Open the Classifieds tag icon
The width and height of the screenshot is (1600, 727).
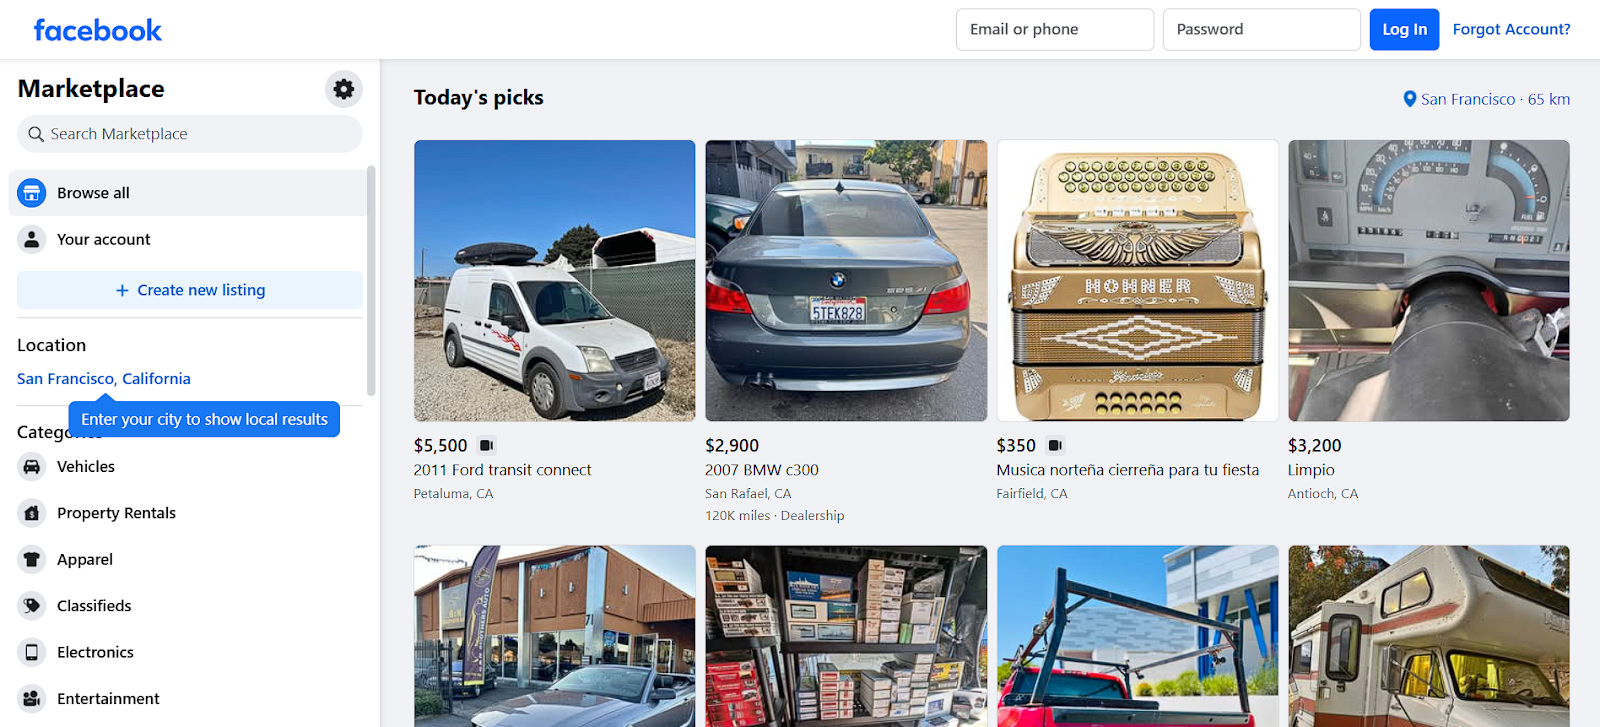pos(32,606)
